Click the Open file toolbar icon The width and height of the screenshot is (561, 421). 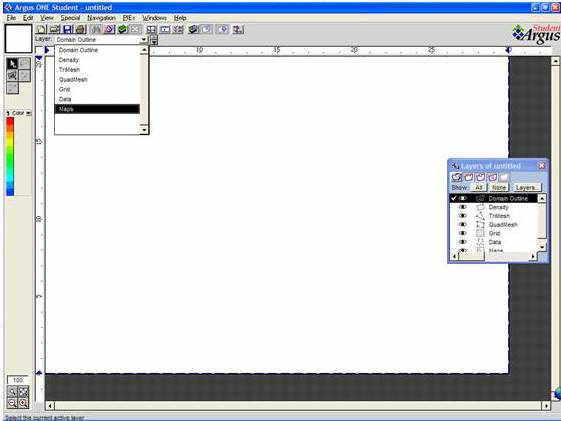(x=54, y=29)
